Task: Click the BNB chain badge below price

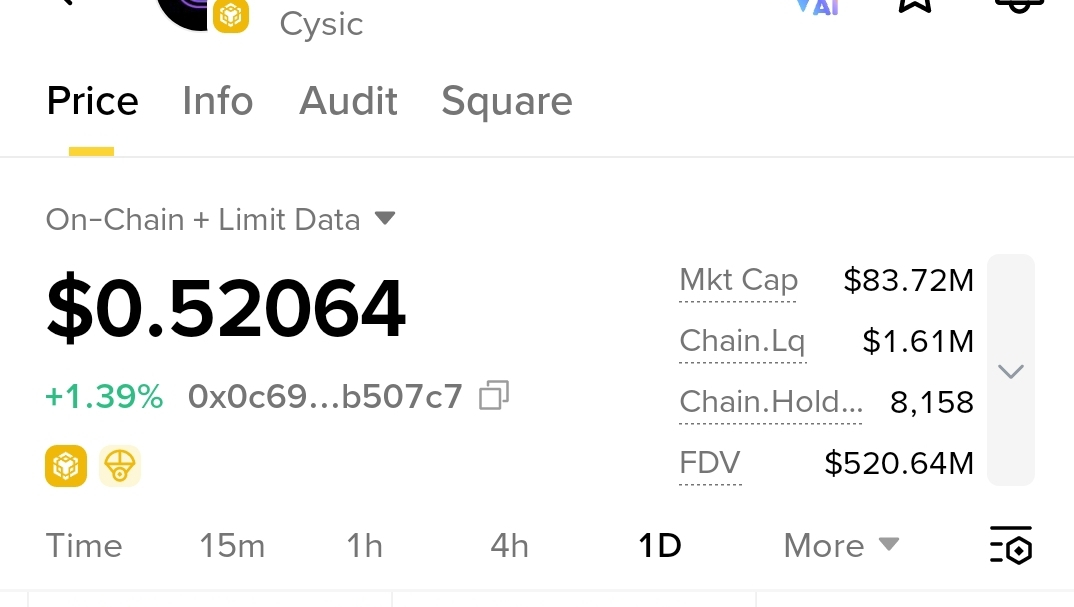Action: pyautogui.click(x=66, y=466)
